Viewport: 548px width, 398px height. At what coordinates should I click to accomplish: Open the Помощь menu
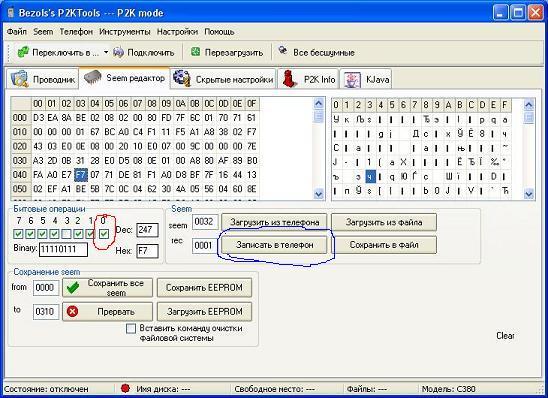[219, 32]
